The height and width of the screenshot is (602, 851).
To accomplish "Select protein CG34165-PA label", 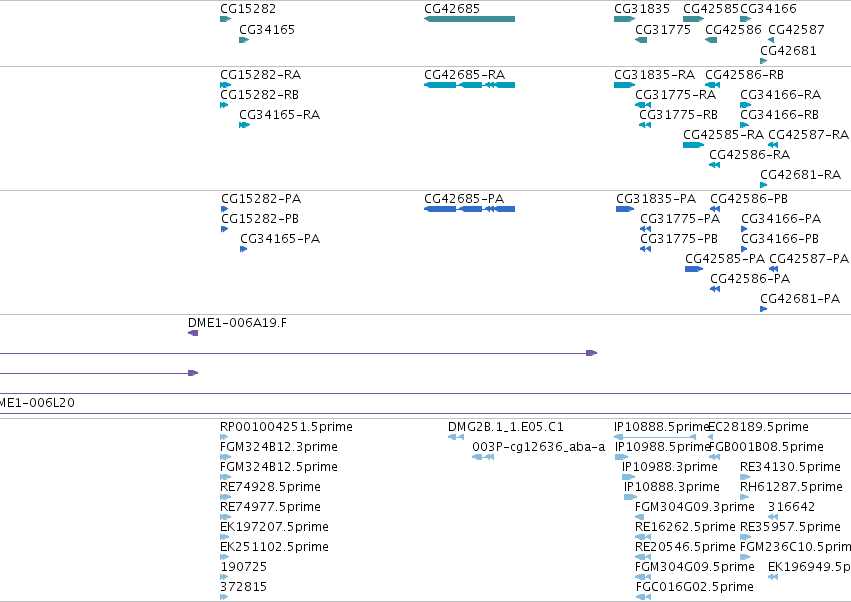I will [x=280, y=238].
